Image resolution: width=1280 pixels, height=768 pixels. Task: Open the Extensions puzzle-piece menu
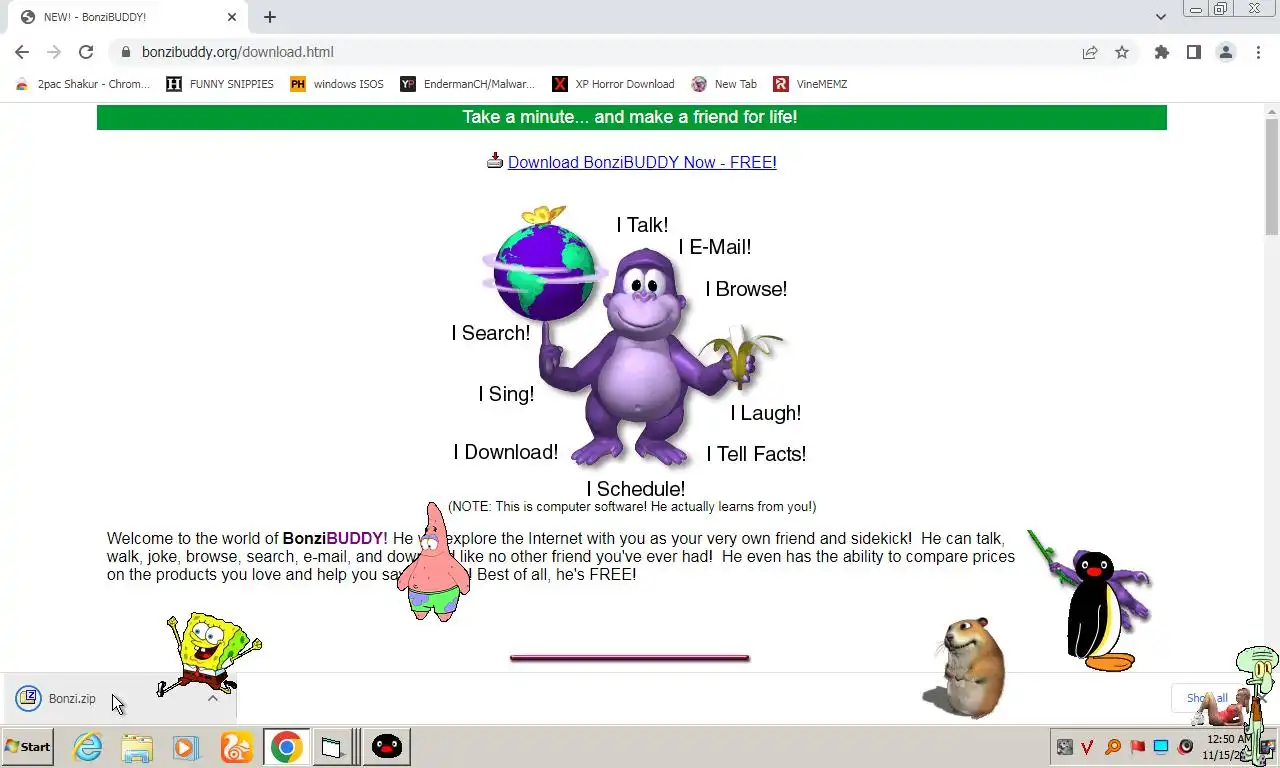click(1161, 52)
